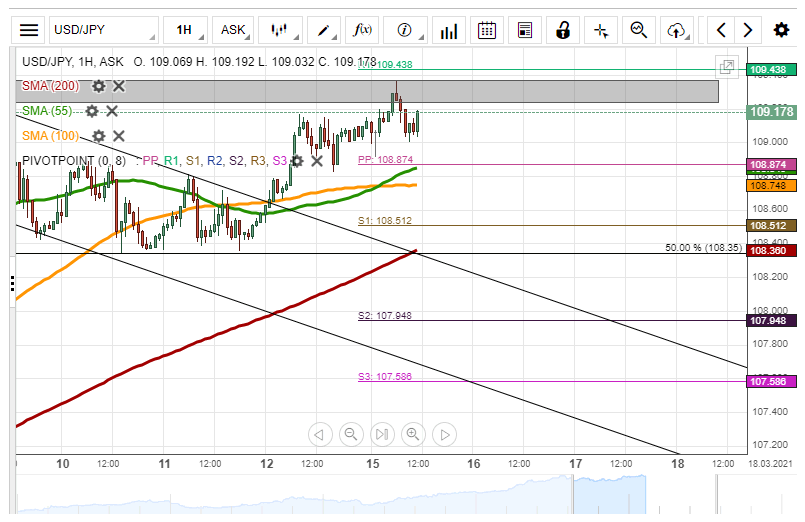Remove the SMA (55) indicator
This screenshot has width=805, height=522.
112,110
